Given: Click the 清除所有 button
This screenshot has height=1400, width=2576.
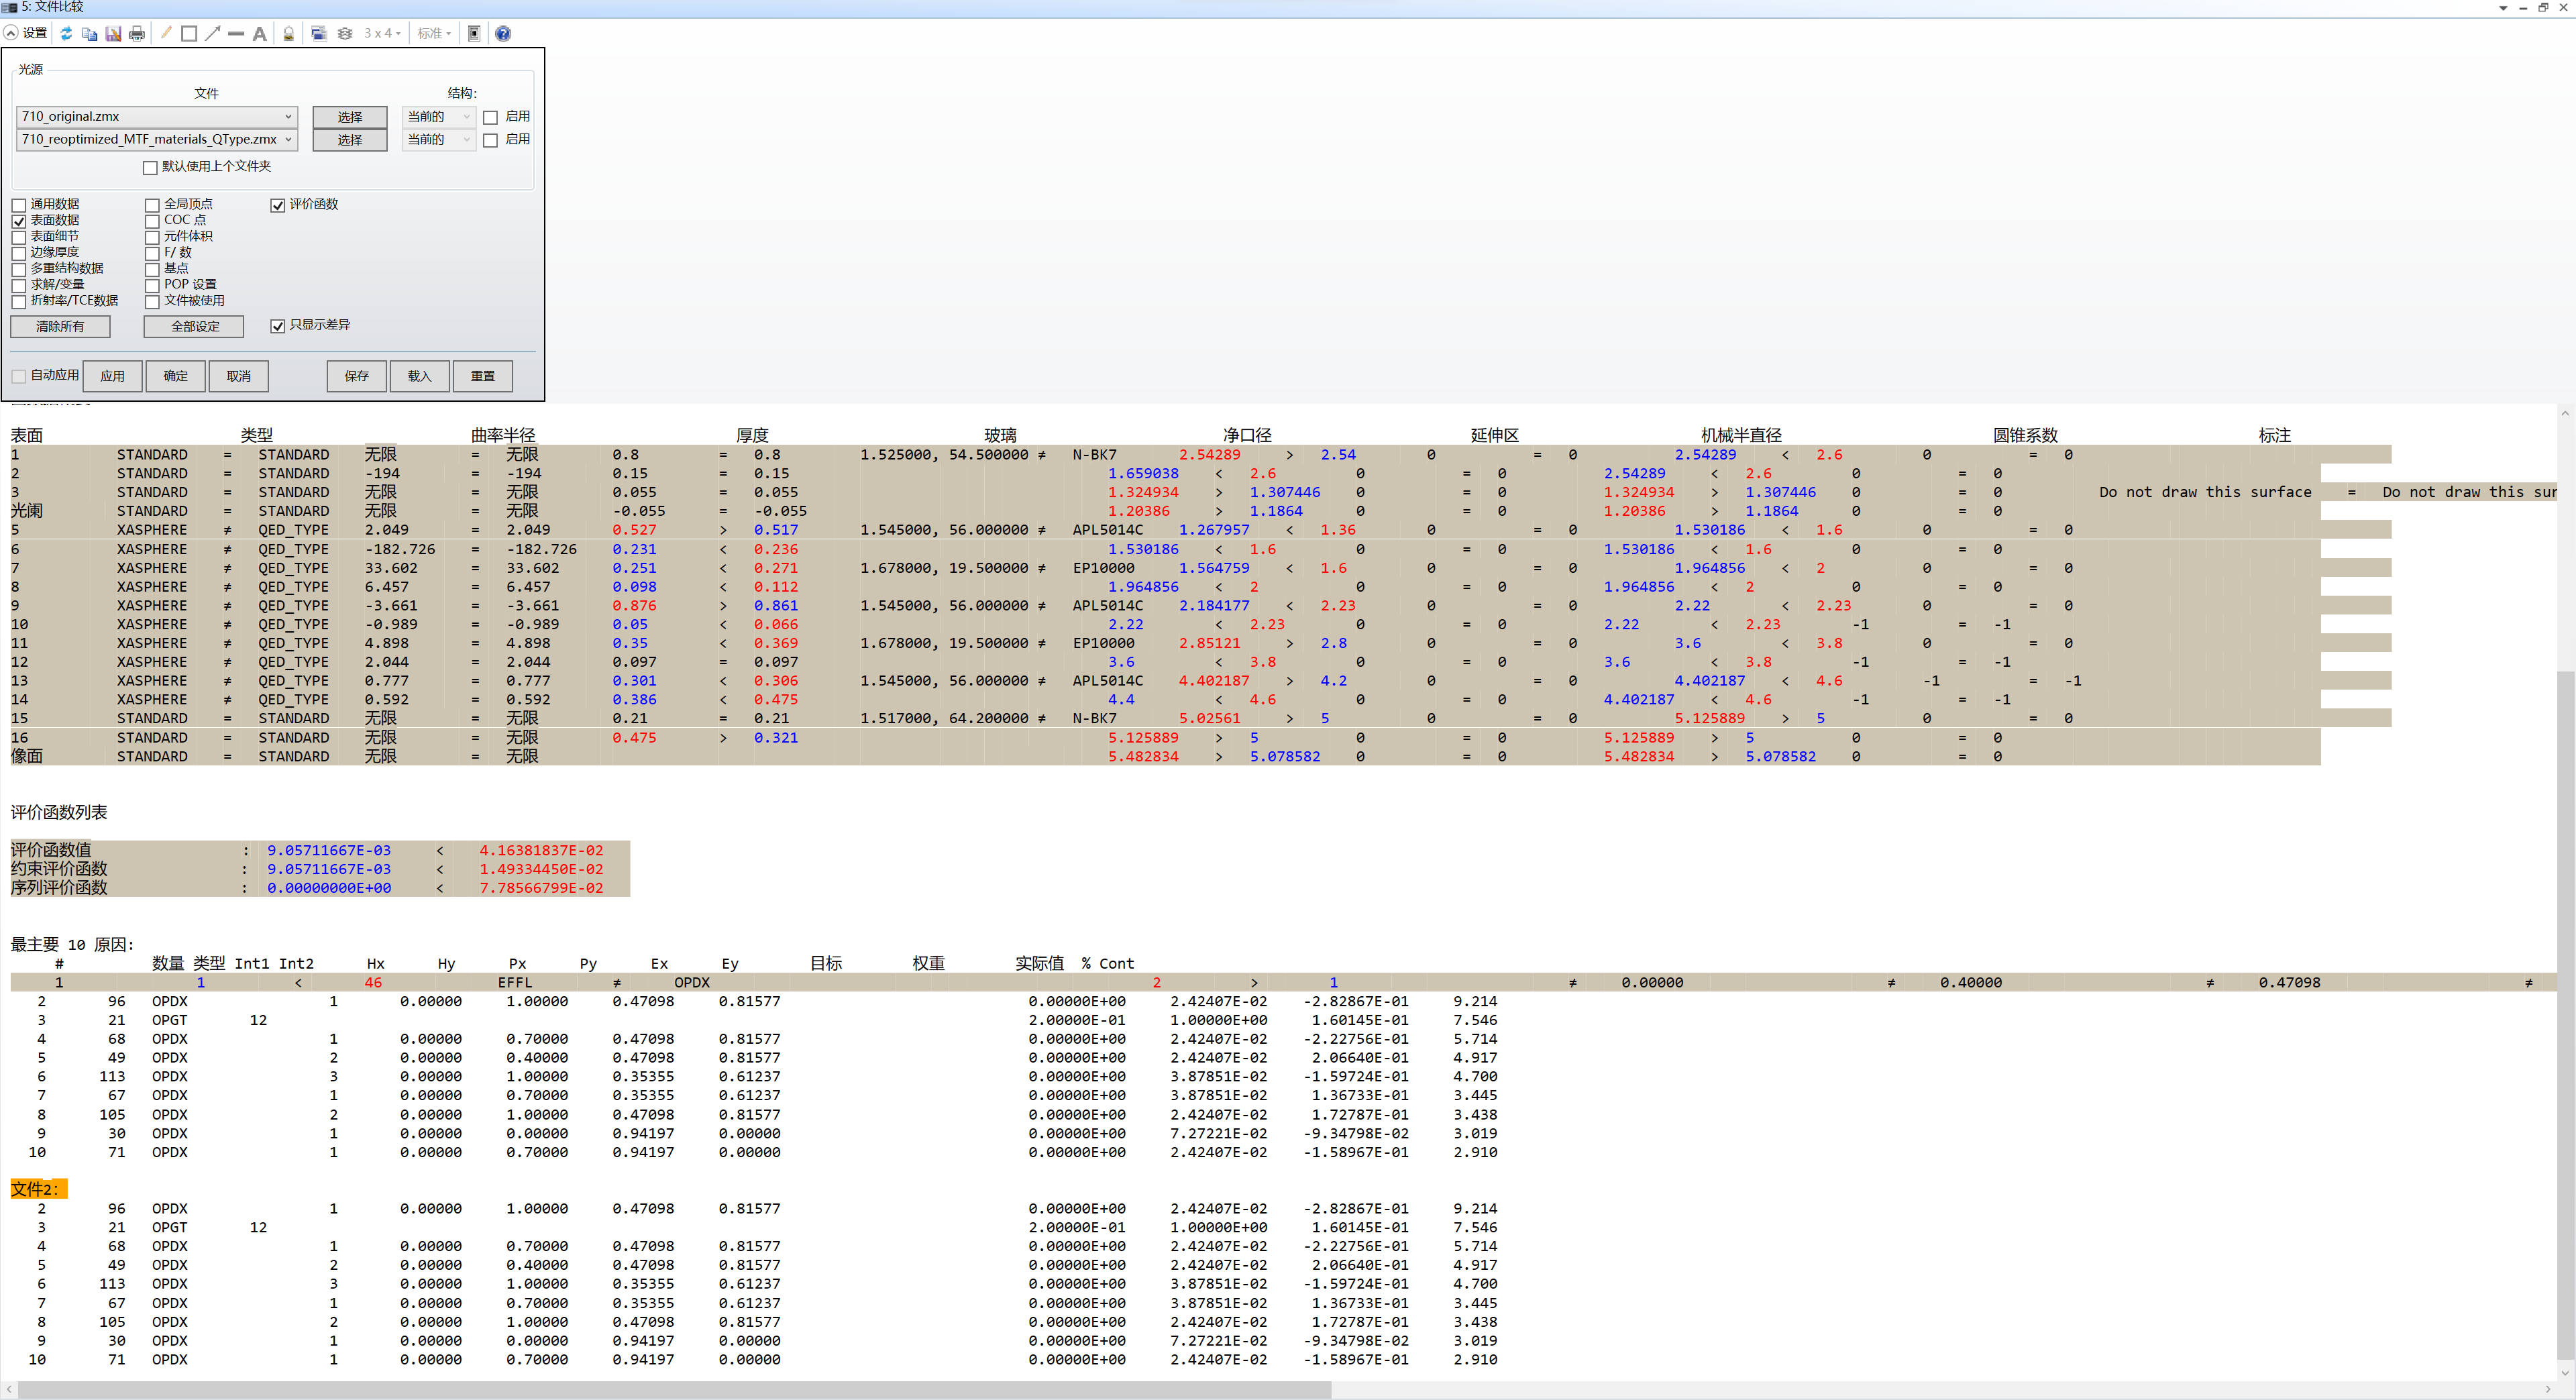Looking at the screenshot, I should click(60, 327).
